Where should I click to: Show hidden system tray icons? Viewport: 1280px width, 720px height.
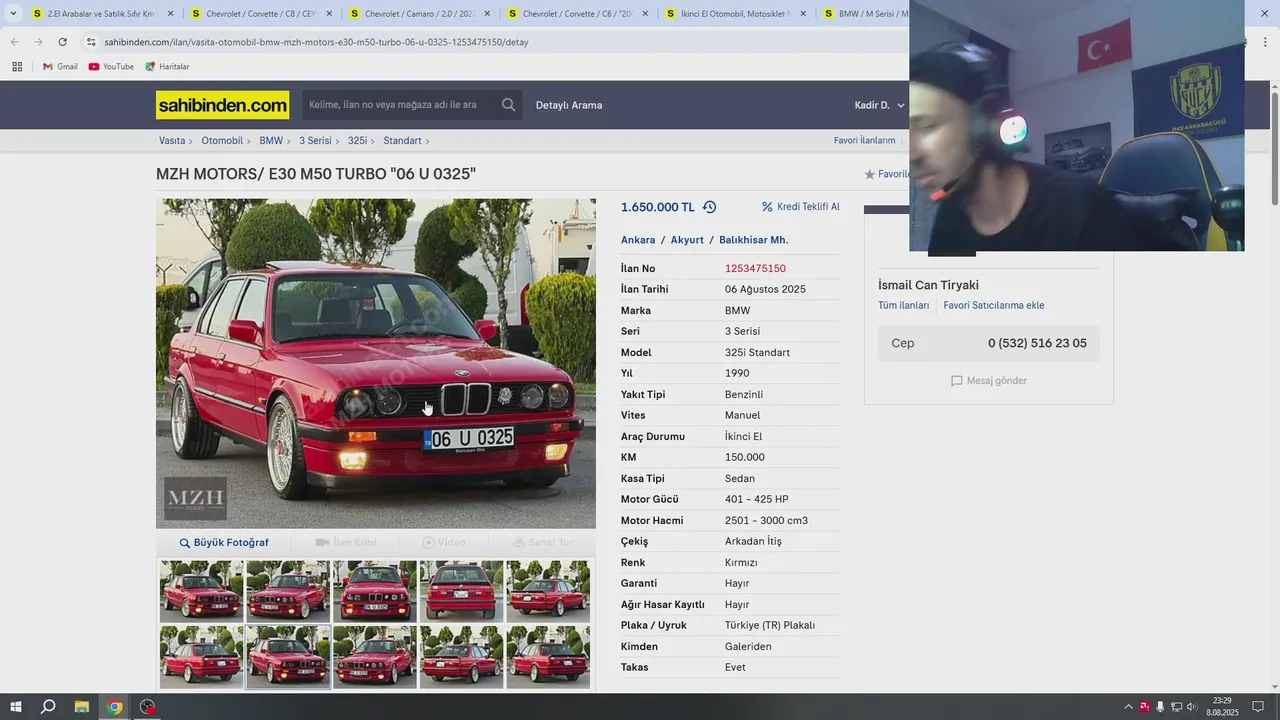click(x=1128, y=707)
